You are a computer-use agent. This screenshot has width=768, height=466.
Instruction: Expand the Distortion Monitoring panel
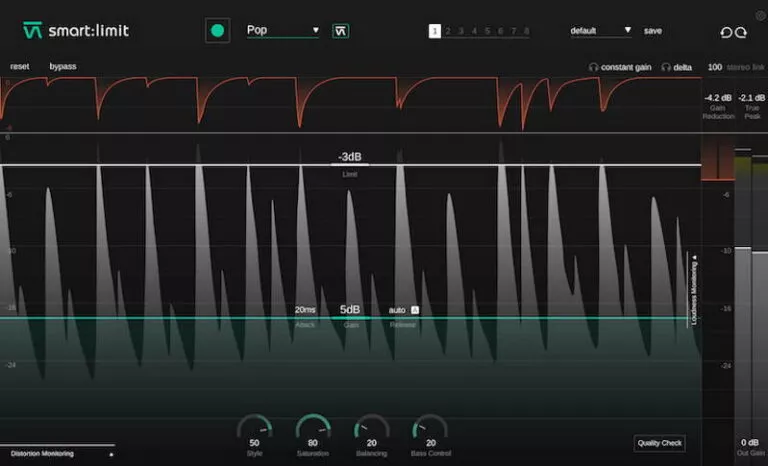point(58,454)
